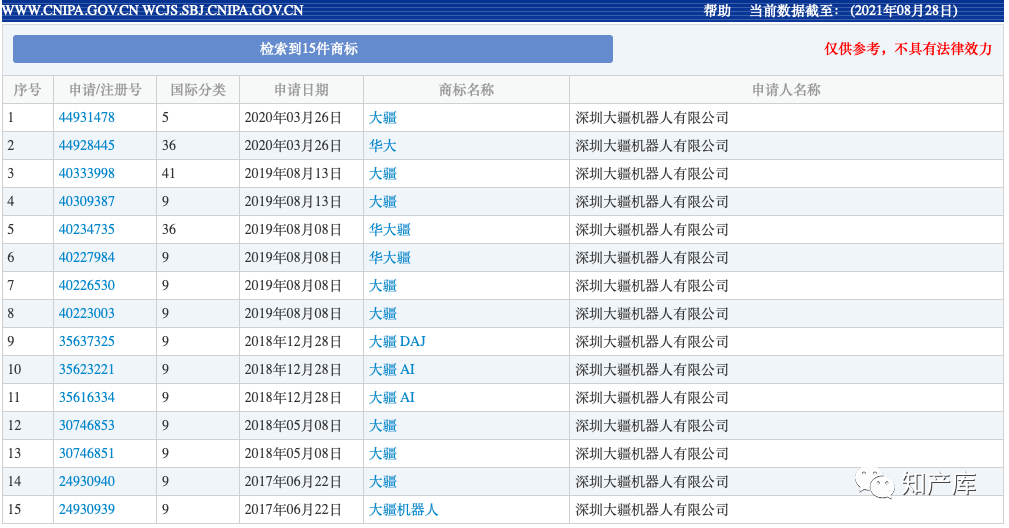Open the 帮助 help menu item

(717, 11)
